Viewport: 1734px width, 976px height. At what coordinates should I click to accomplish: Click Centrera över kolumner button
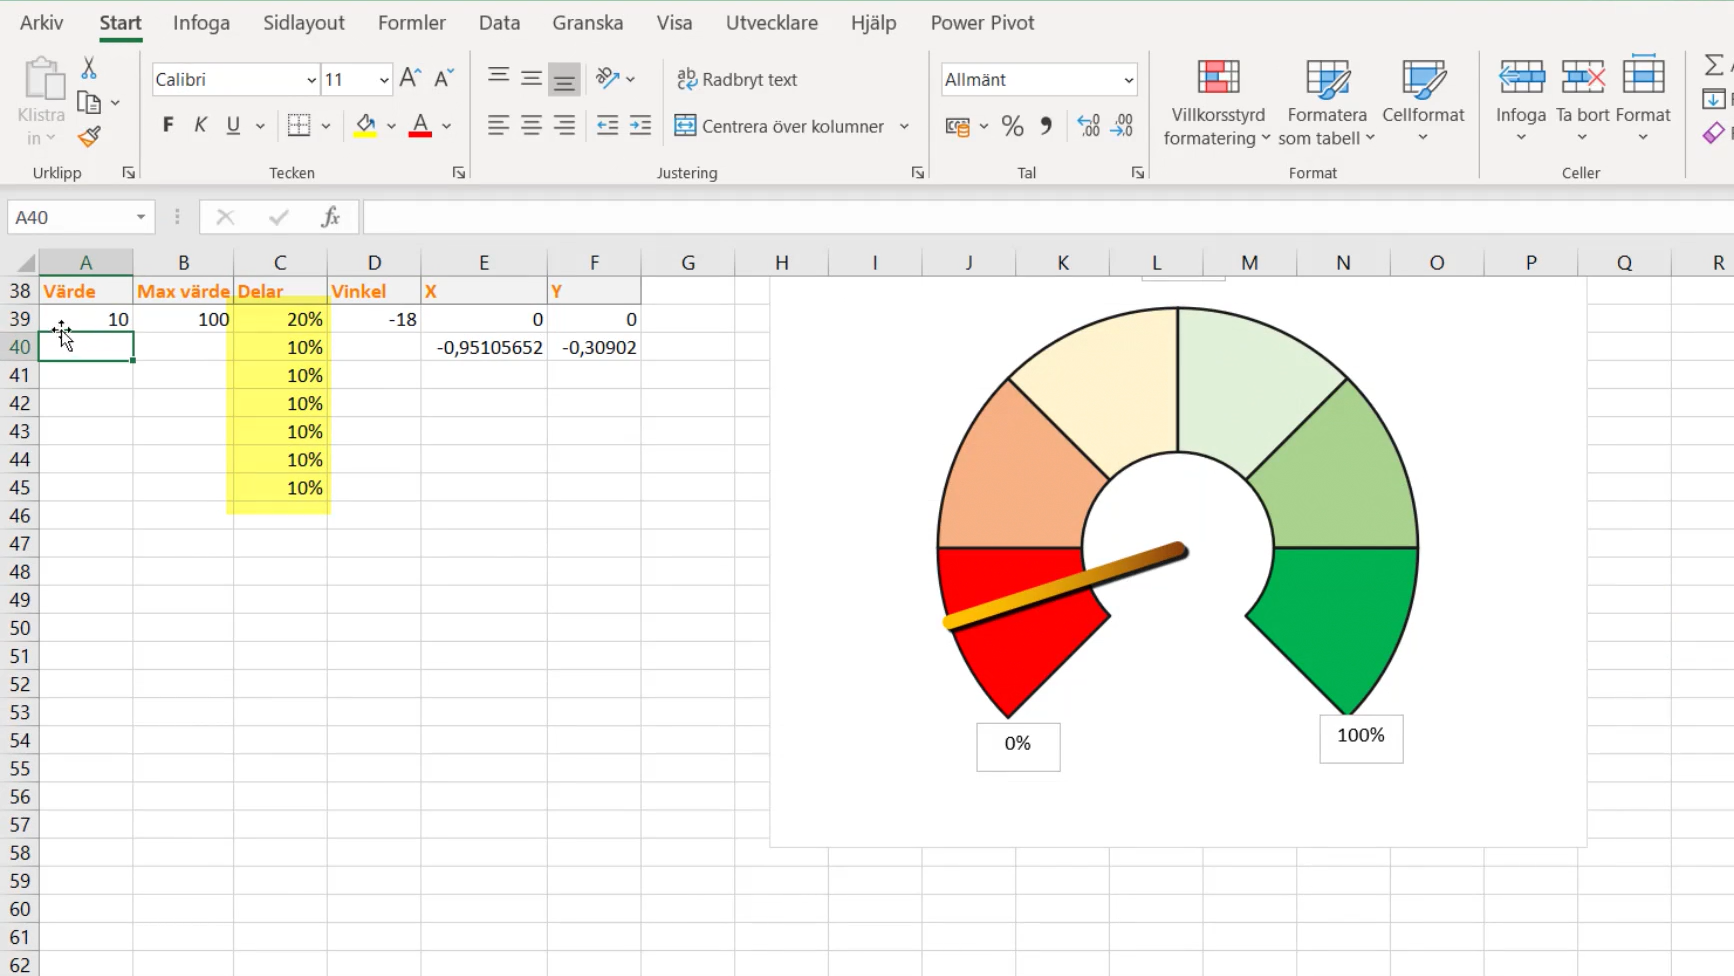780,126
